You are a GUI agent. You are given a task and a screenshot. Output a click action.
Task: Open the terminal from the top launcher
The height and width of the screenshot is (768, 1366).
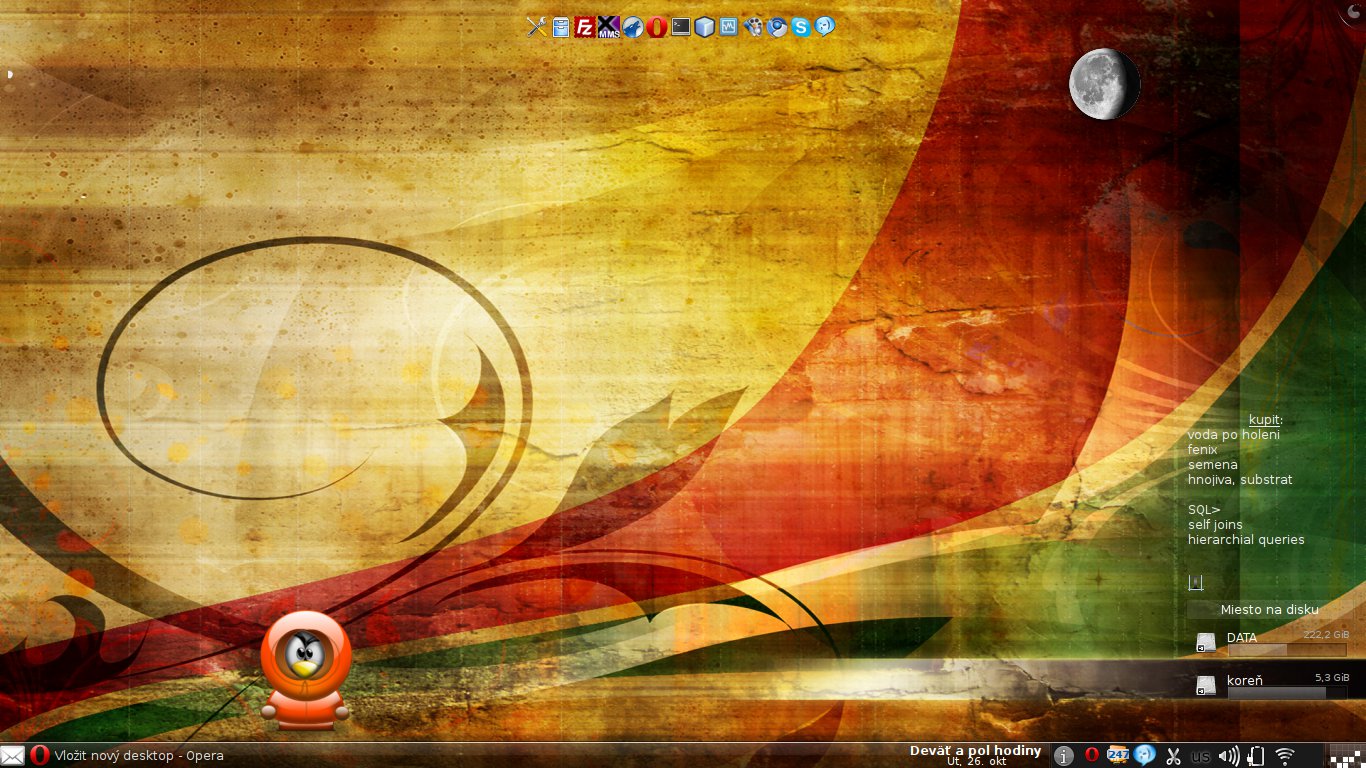[681, 27]
